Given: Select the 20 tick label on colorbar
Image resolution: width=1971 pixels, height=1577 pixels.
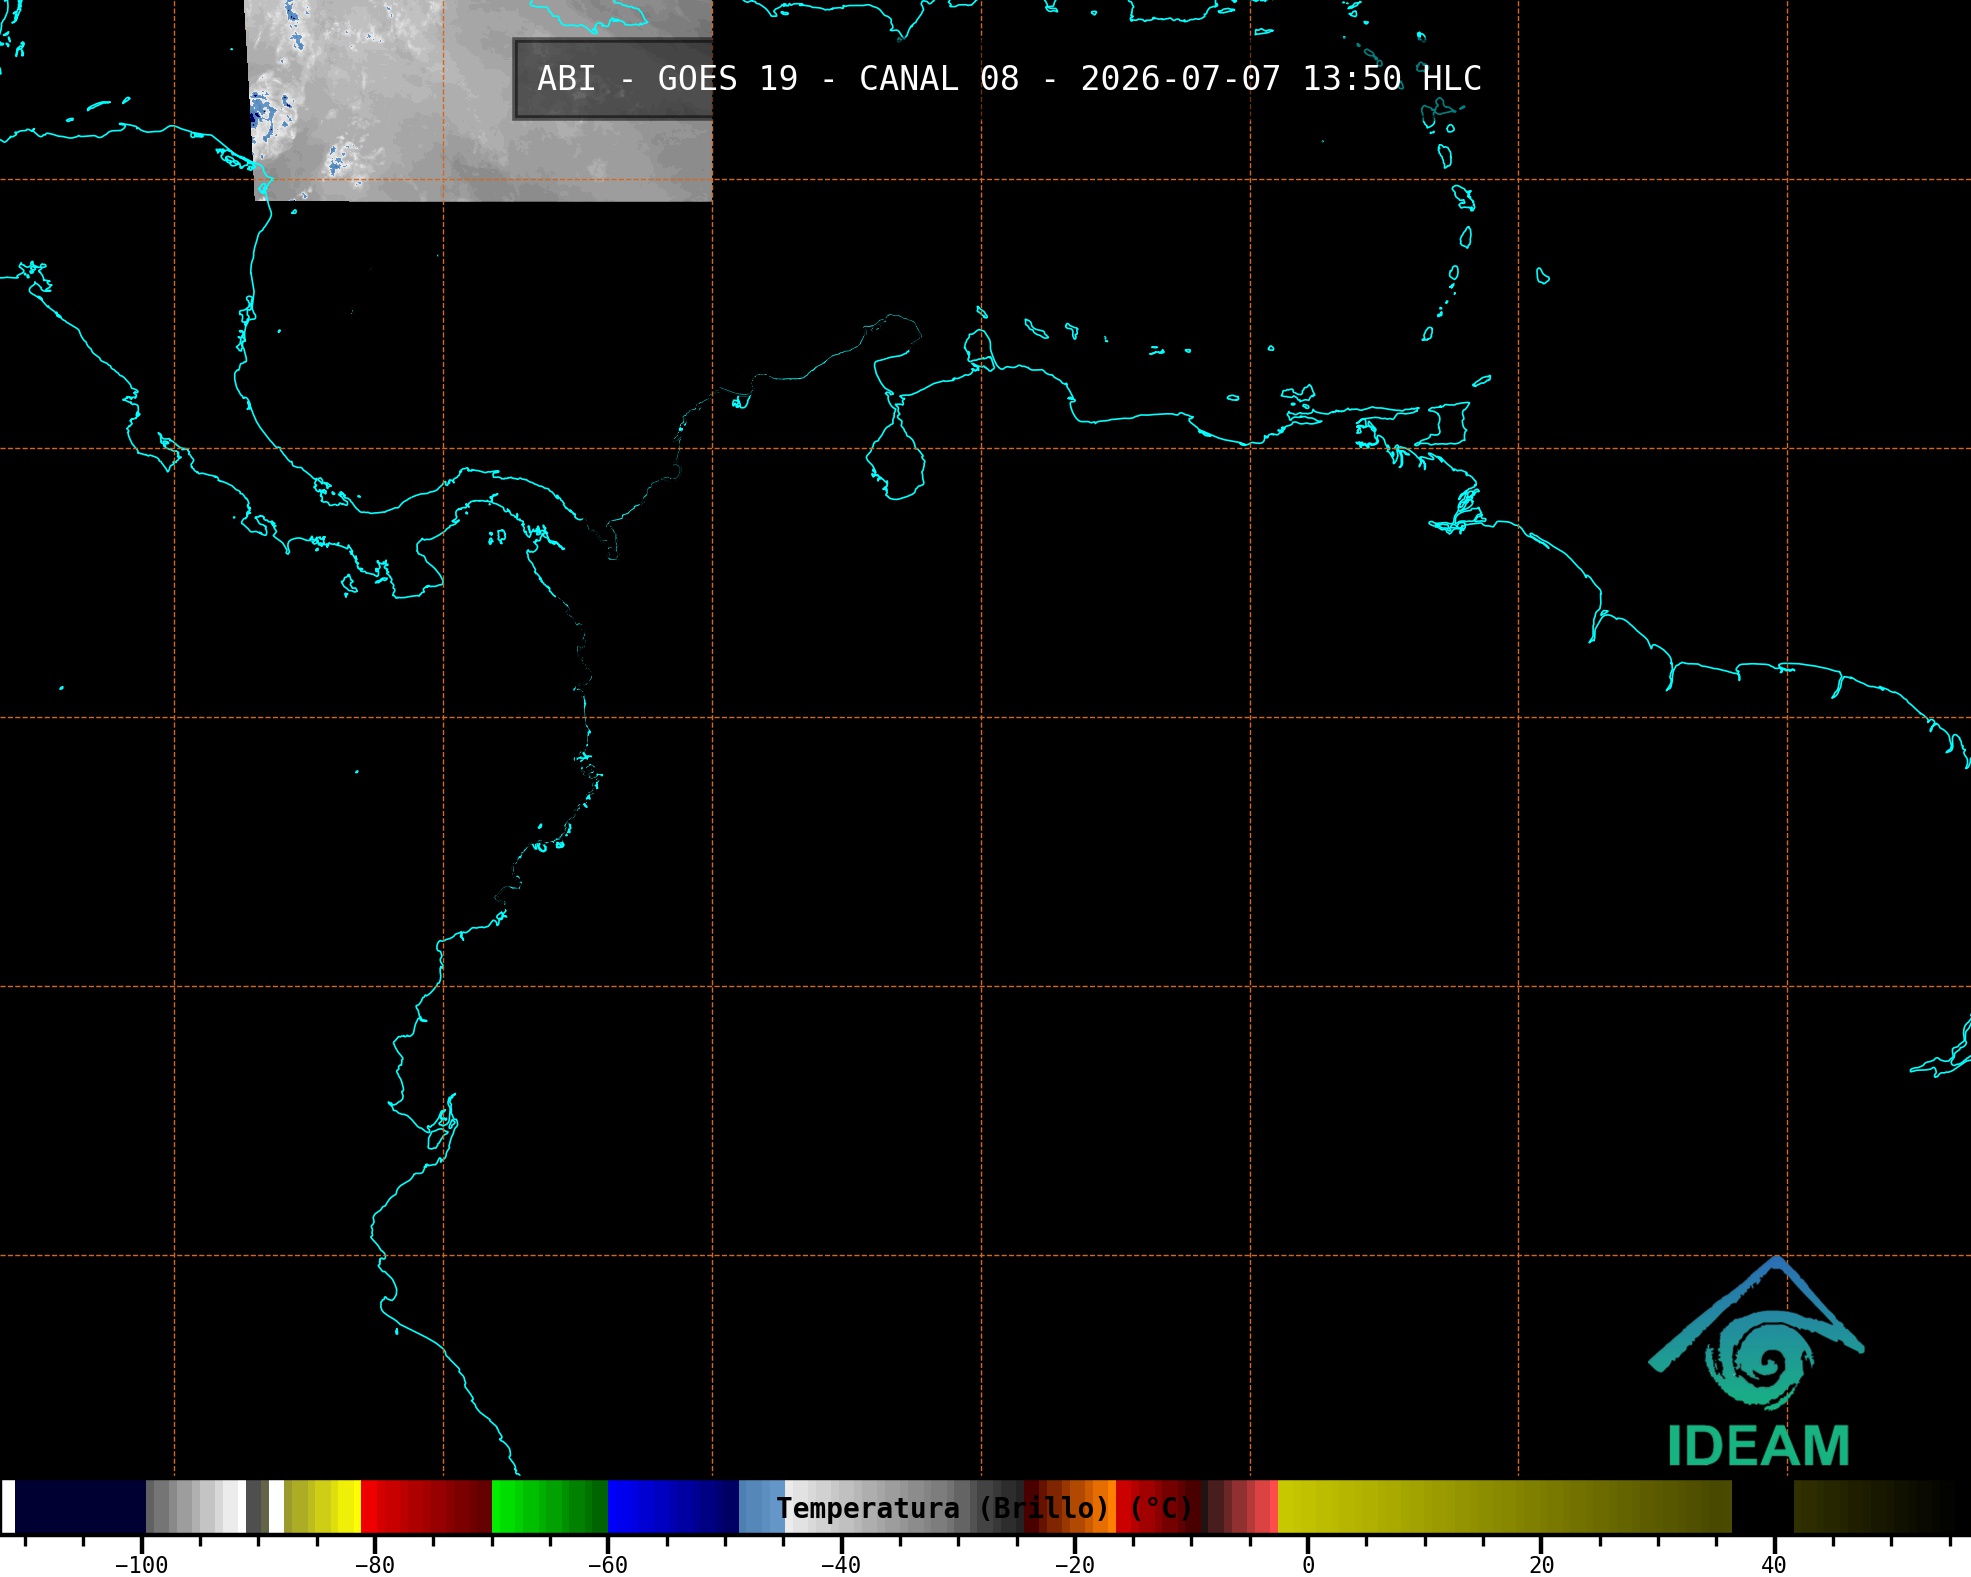Looking at the screenshot, I should [x=1541, y=1565].
